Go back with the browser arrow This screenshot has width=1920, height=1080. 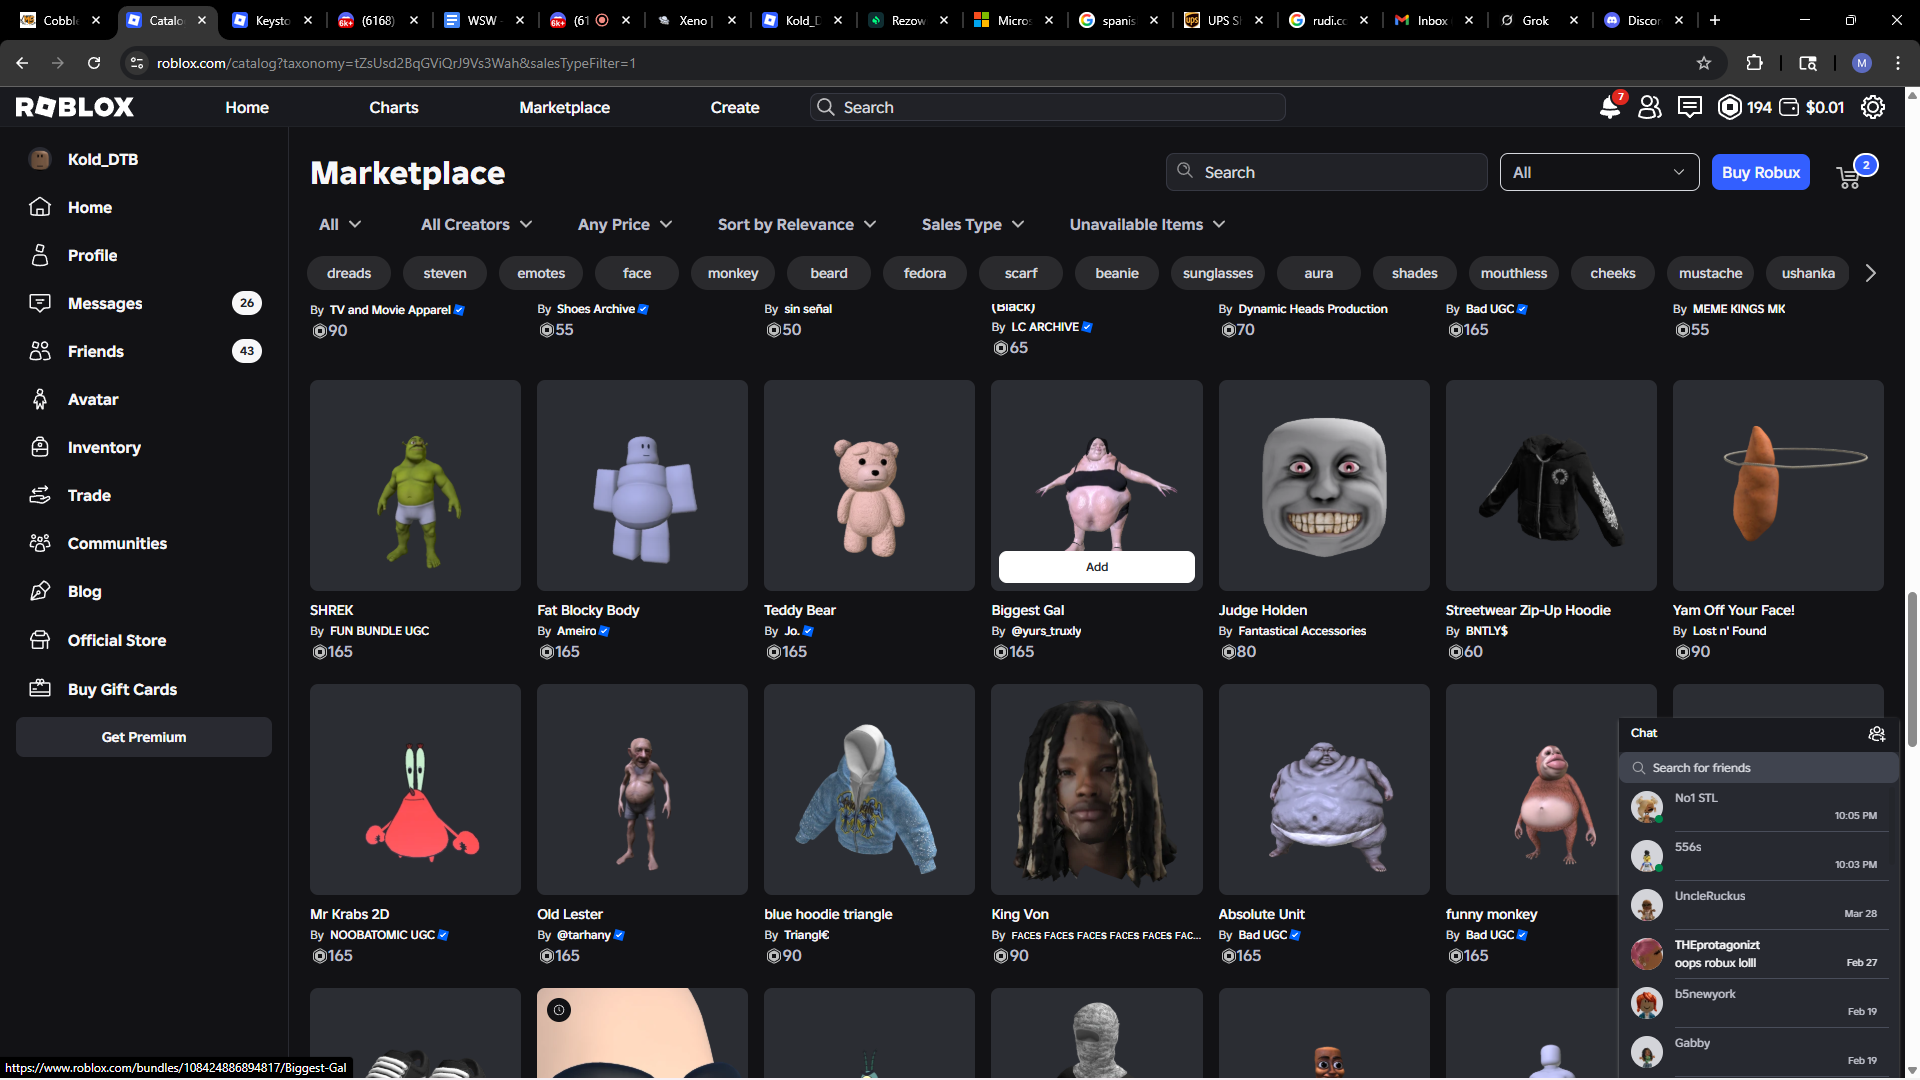(22, 63)
